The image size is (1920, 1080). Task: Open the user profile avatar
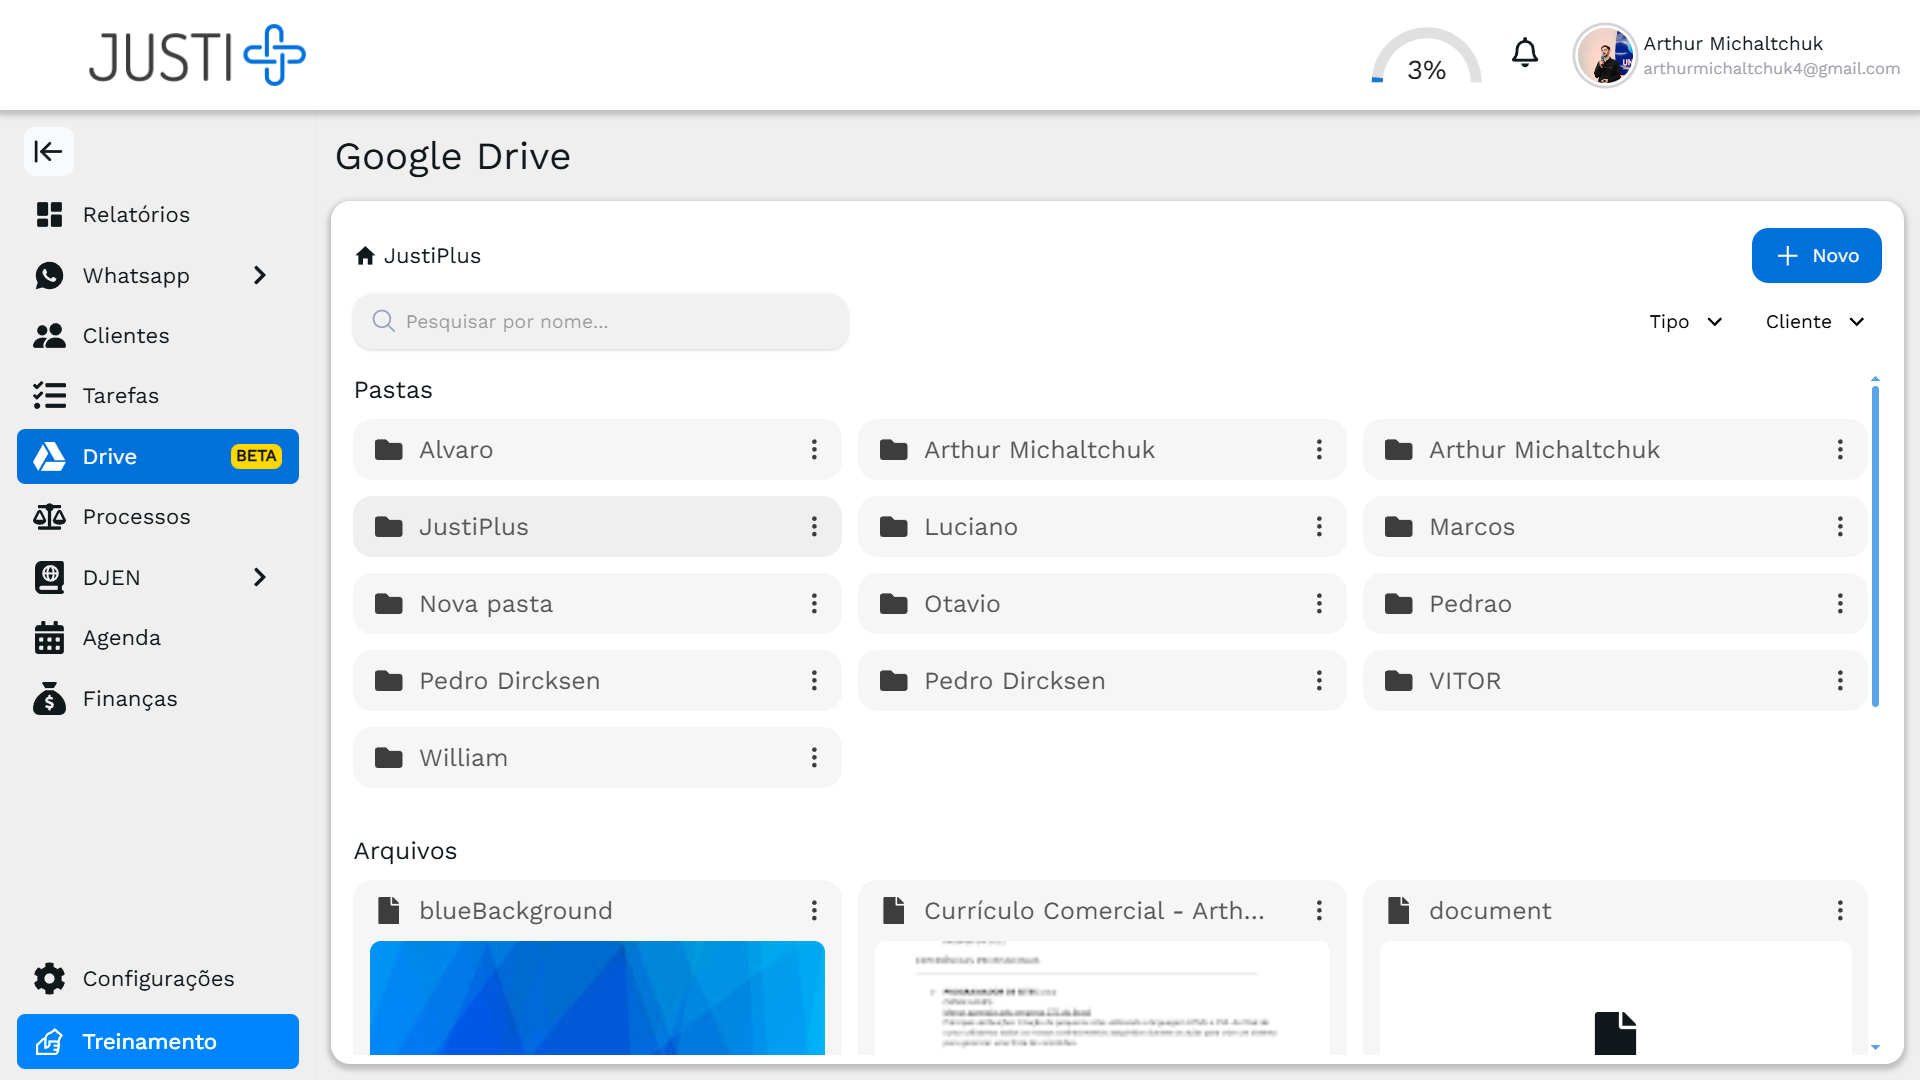click(x=1604, y=56)
